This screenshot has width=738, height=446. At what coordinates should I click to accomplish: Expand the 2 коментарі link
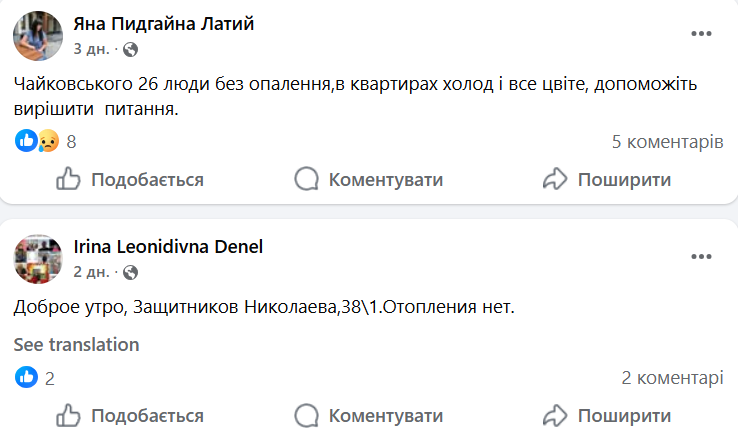[672, 378]
